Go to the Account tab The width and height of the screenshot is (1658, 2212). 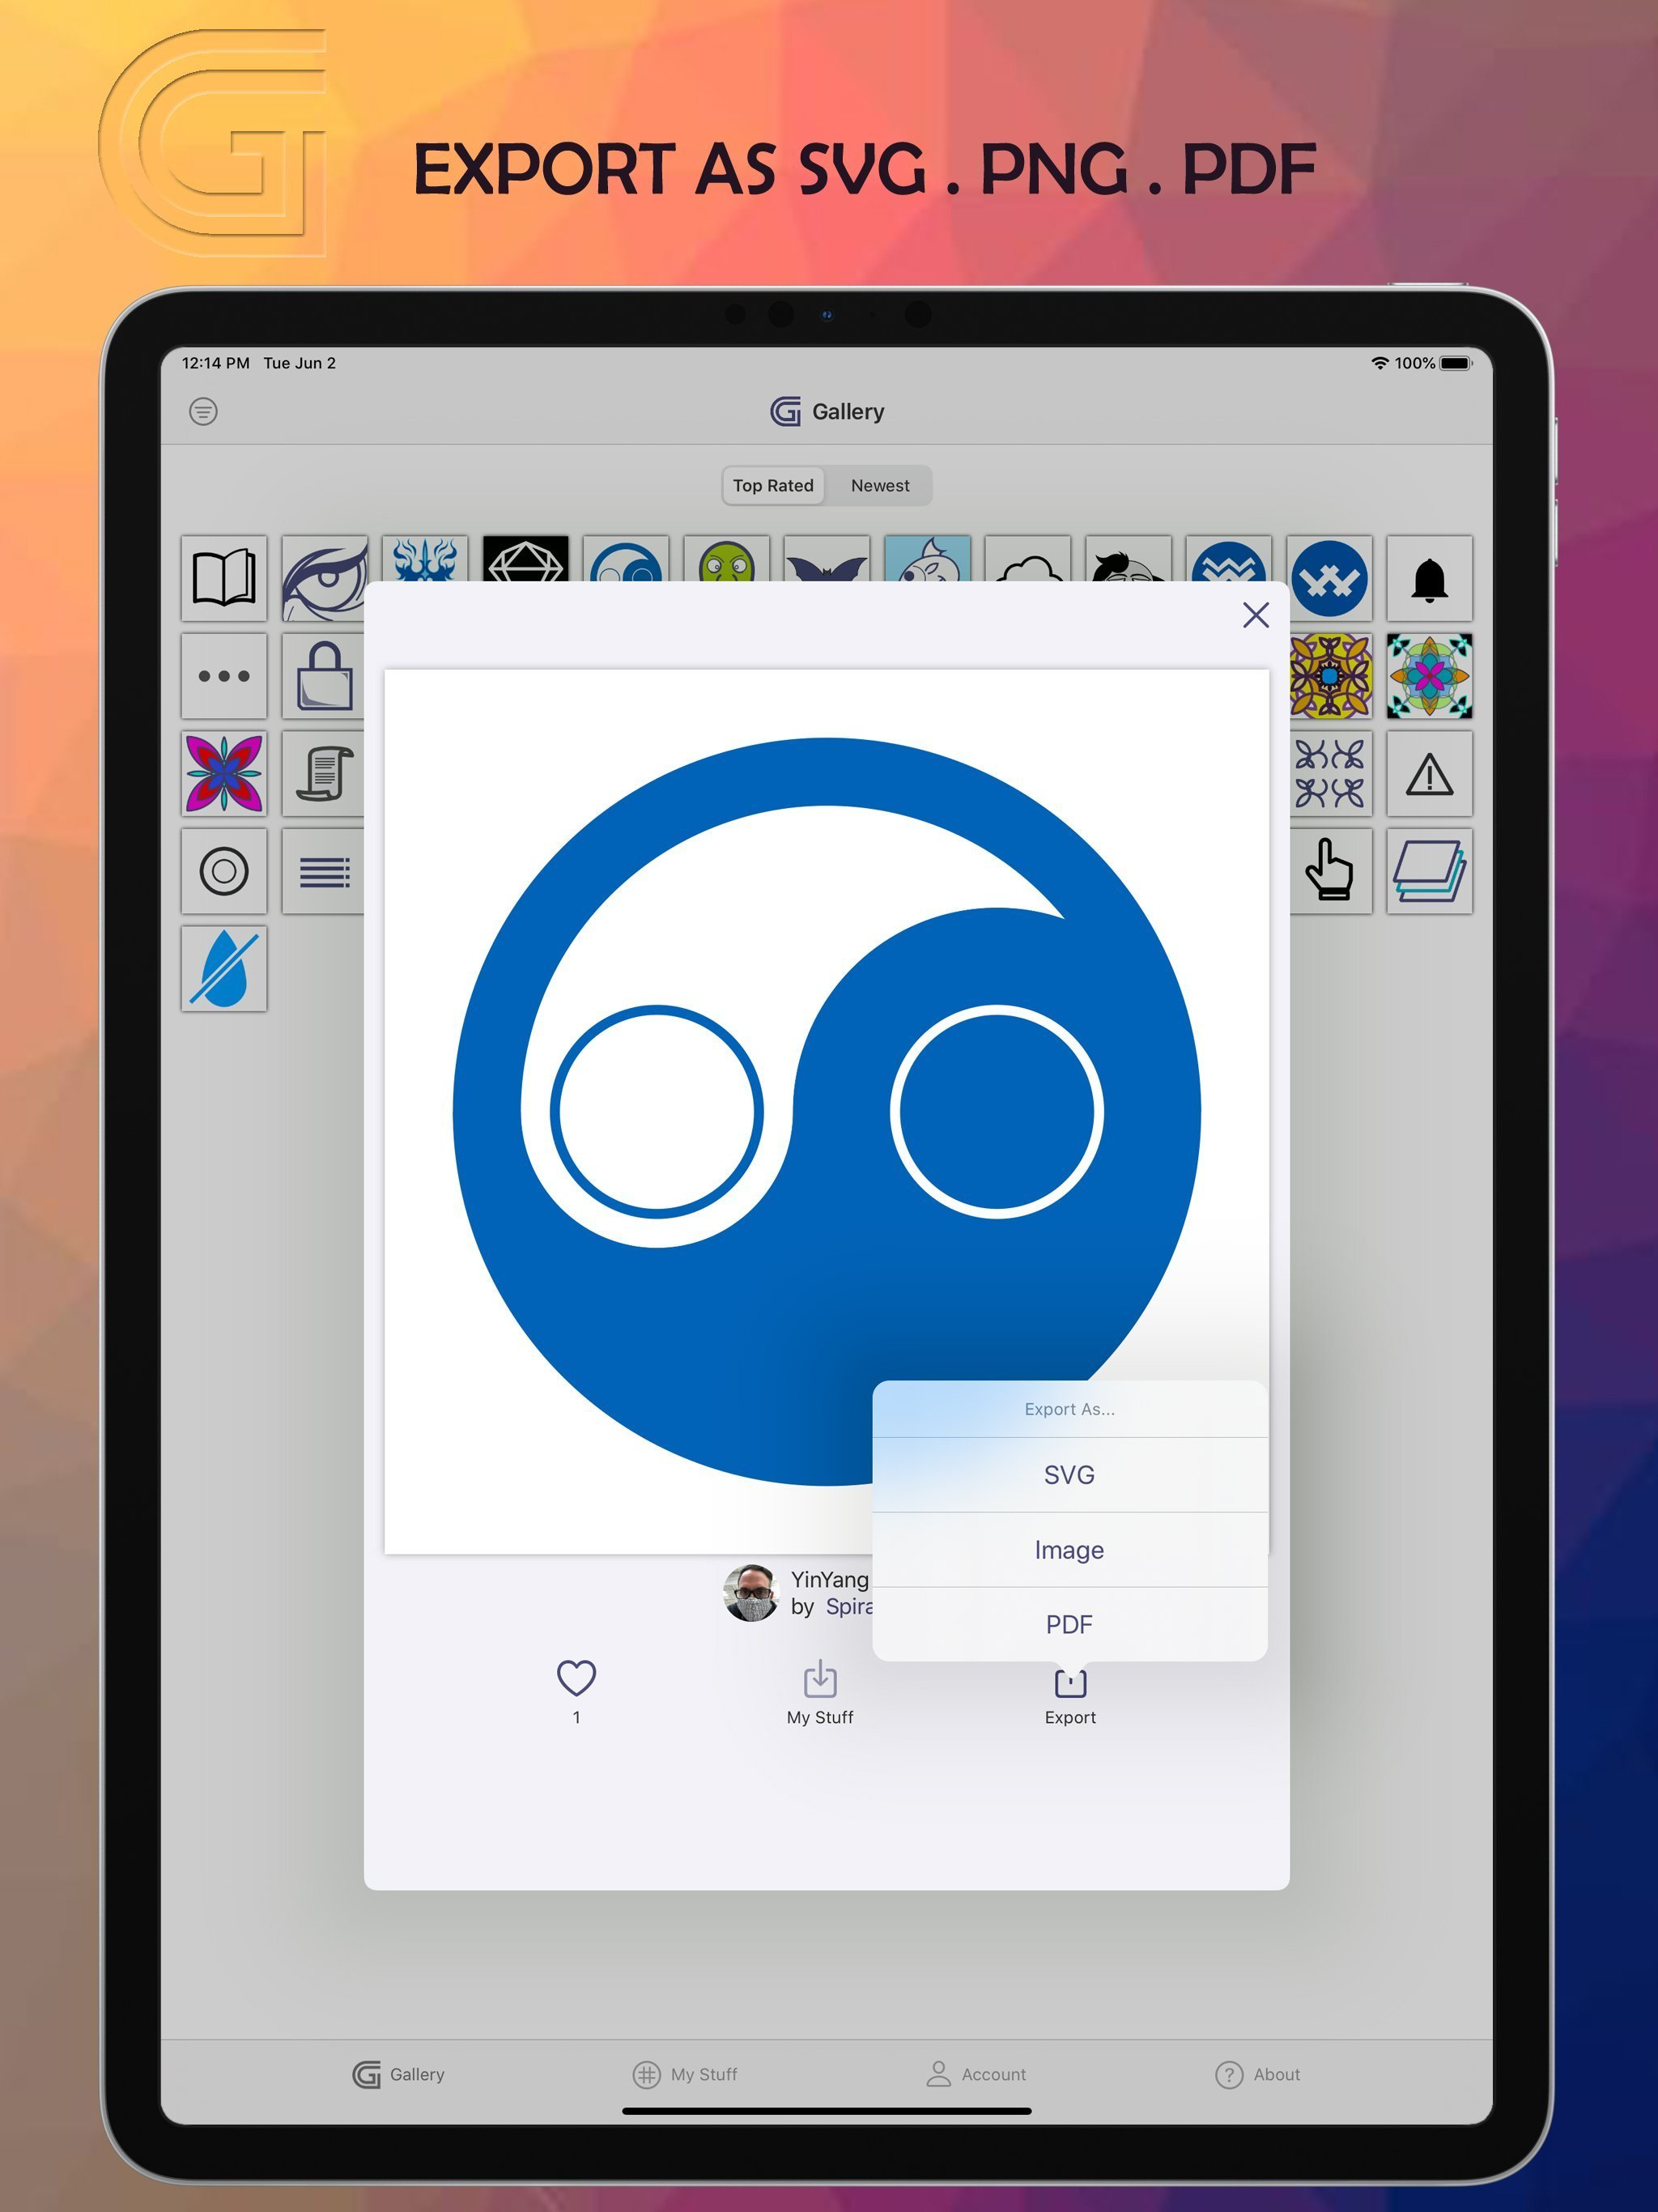tap(976, 2075)
